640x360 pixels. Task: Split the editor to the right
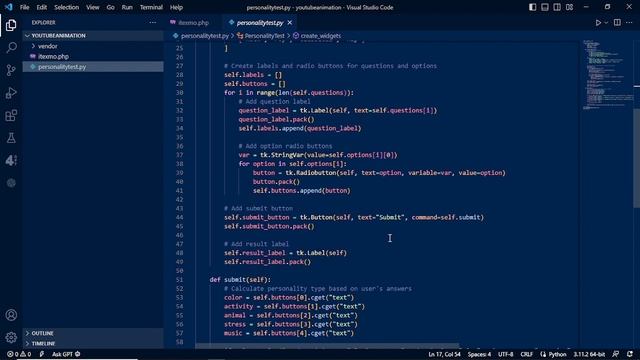coord(617,22)
